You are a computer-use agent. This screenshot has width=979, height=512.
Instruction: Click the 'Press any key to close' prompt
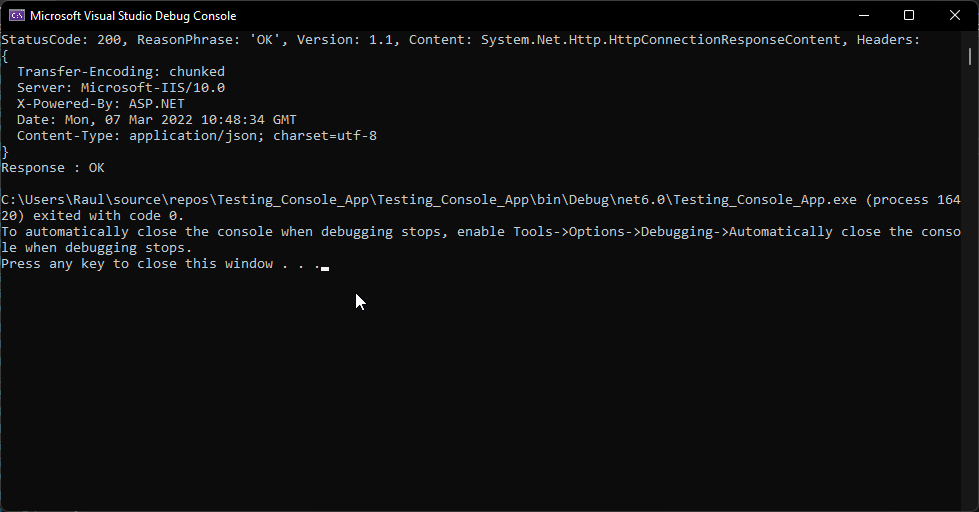[x=160, y=263]
